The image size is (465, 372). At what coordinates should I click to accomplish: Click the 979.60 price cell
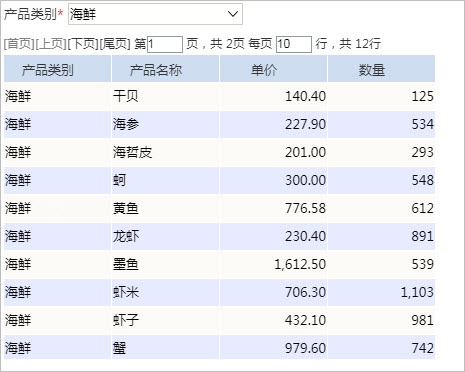click(273, 347)
